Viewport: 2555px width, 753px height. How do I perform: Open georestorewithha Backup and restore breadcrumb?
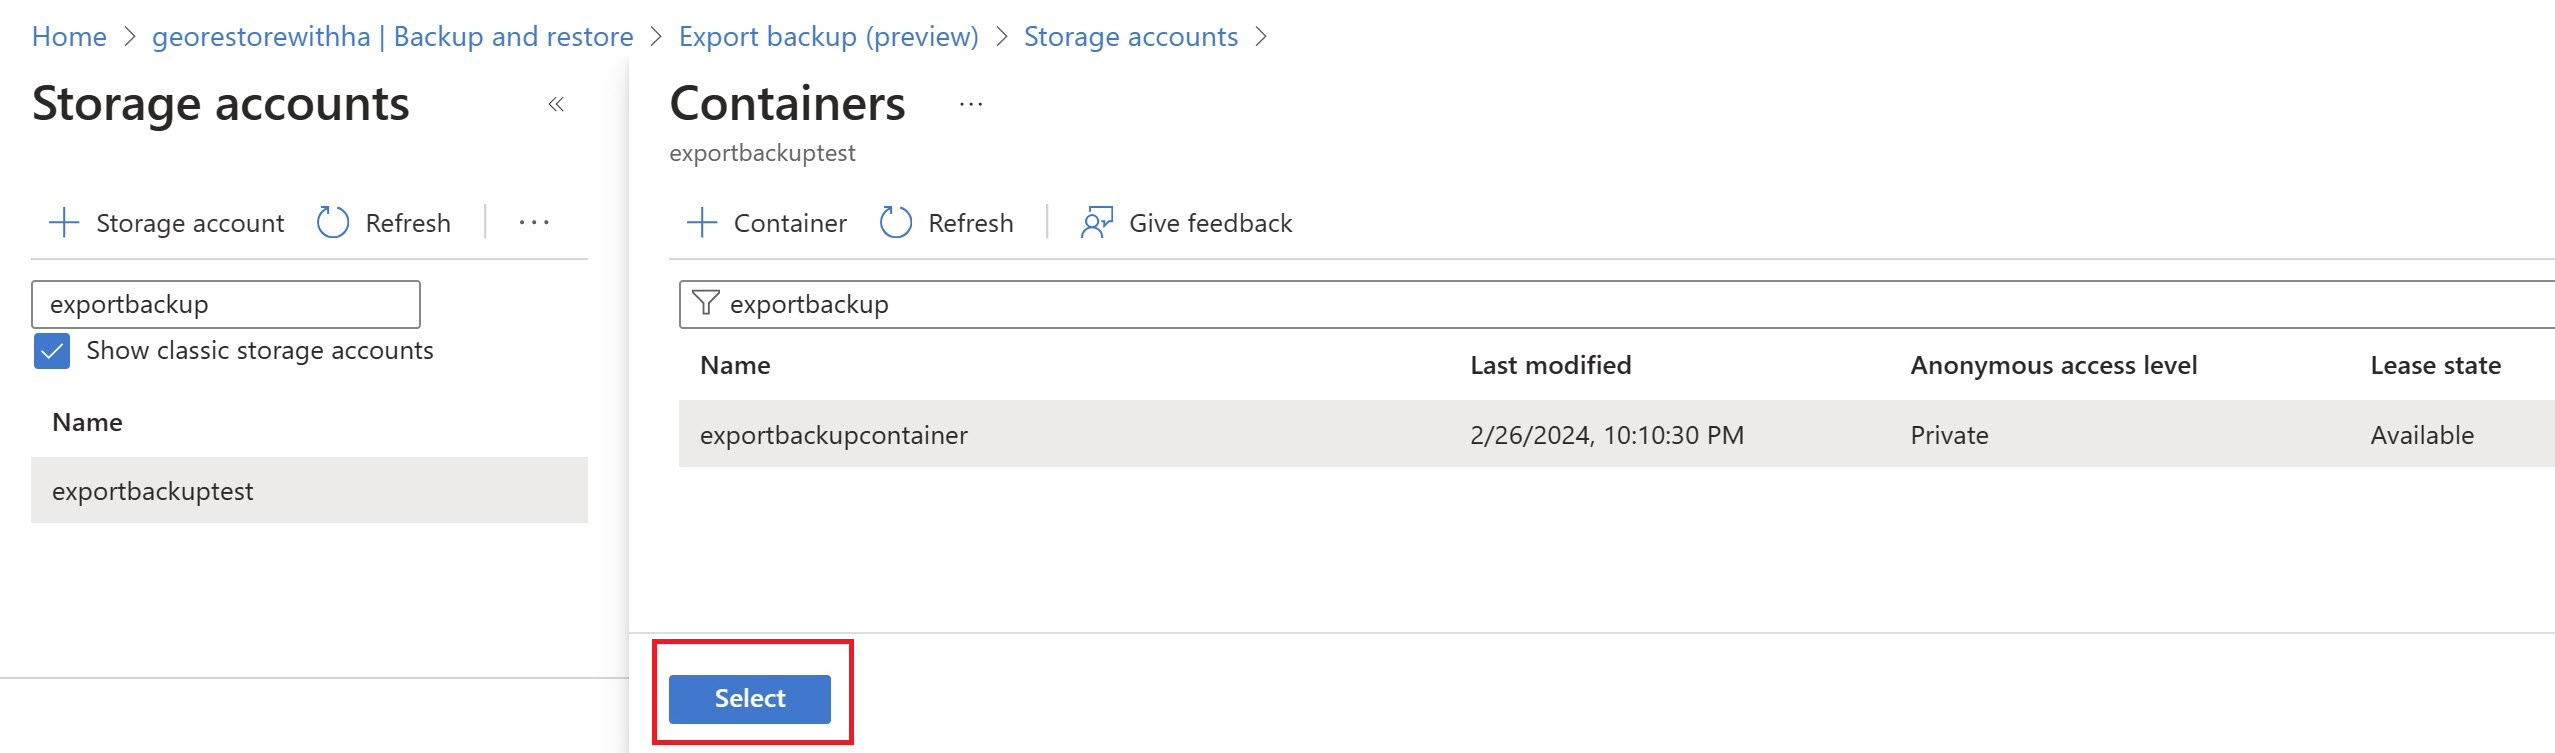point(392,37)
